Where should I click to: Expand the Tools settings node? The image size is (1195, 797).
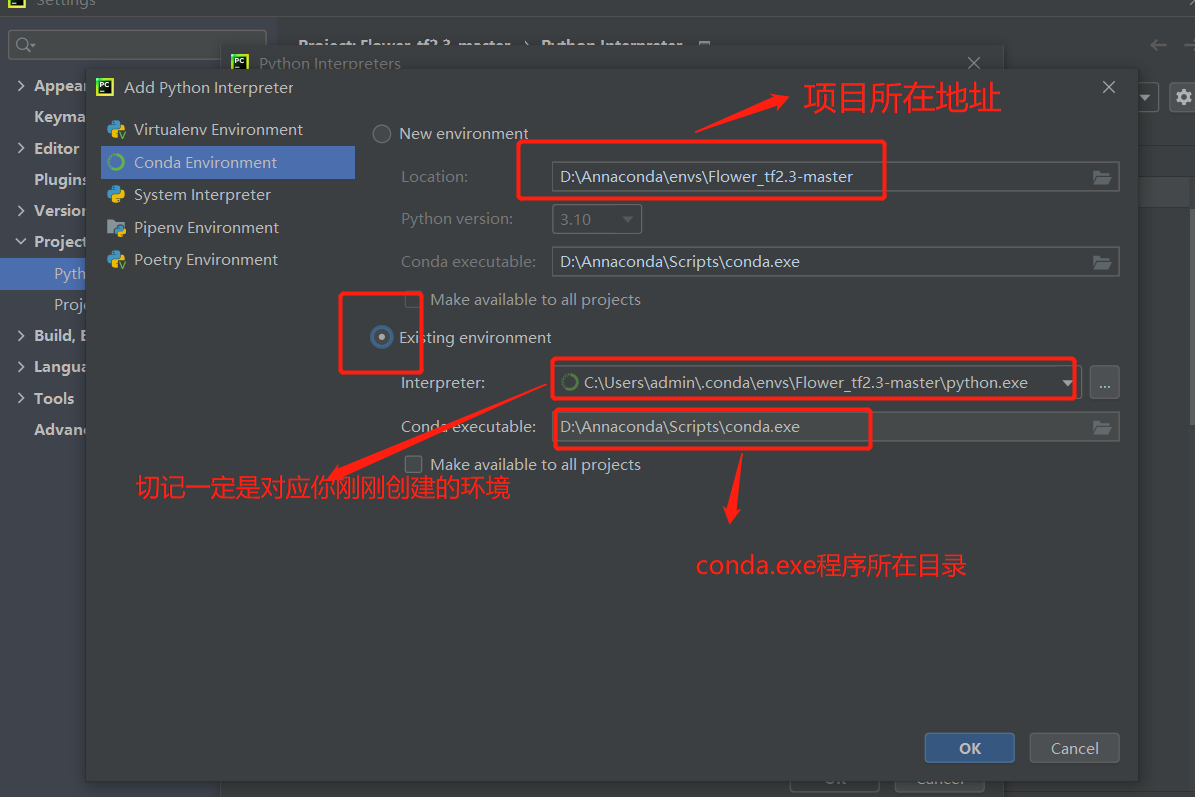(x=21, y=398)
